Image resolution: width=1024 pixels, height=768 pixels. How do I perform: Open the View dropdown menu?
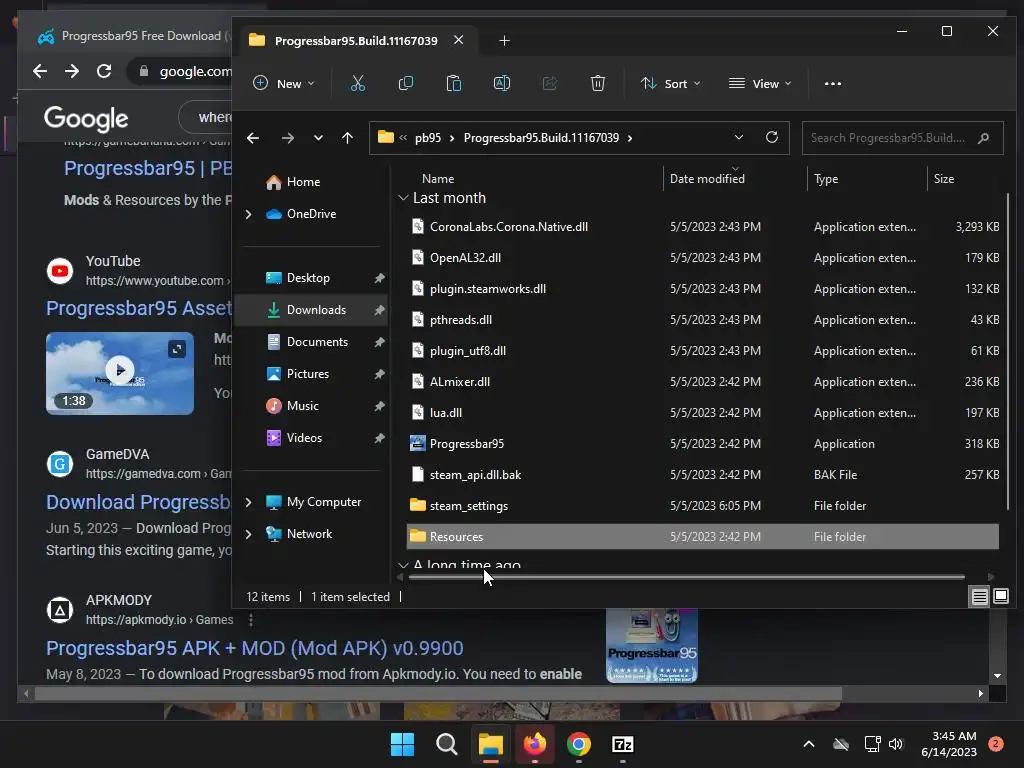point(760,84)
